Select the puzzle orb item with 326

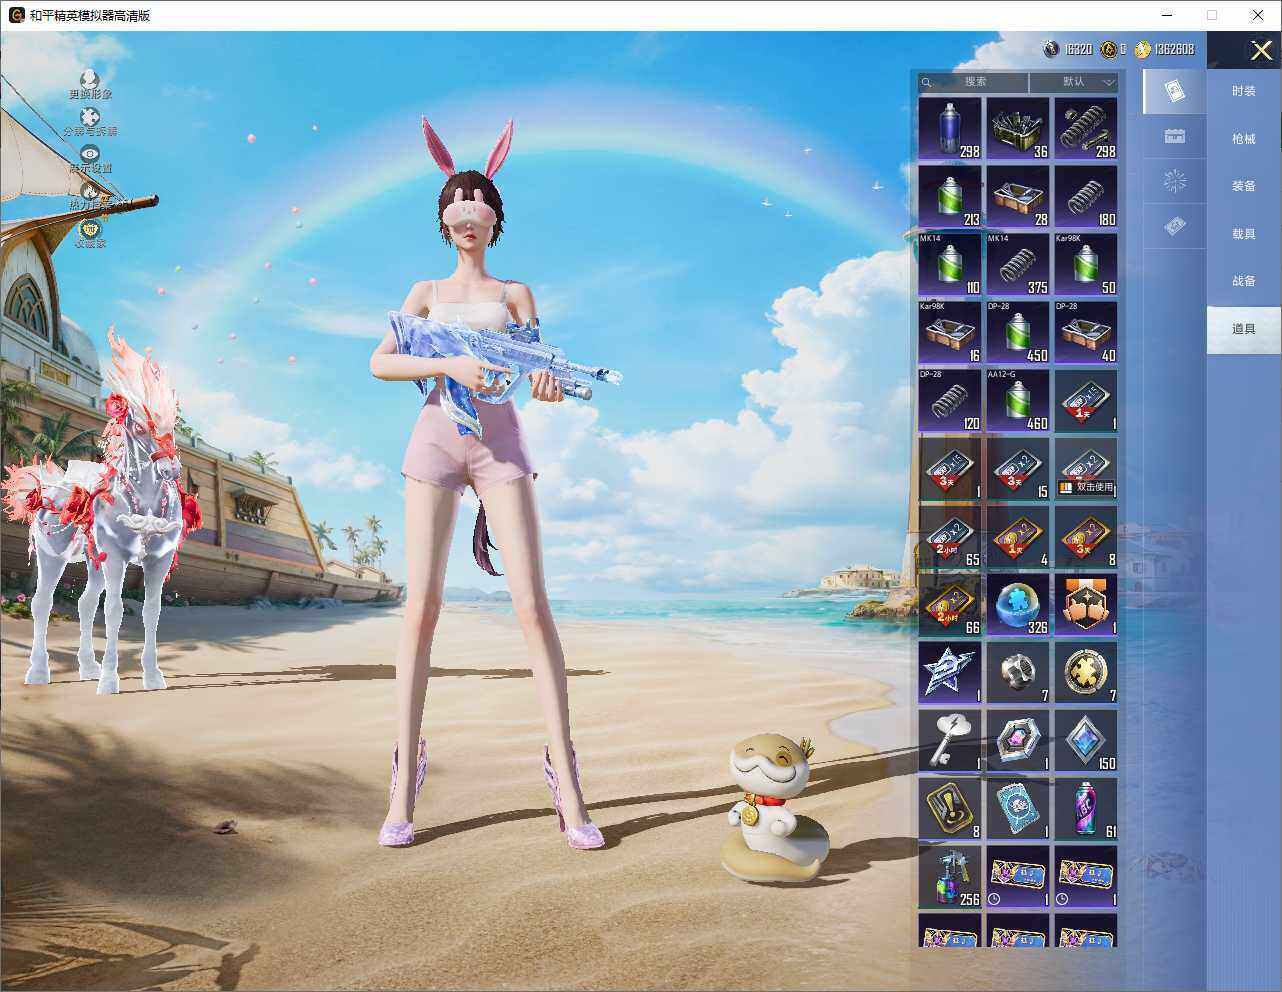coord(1018,605)
